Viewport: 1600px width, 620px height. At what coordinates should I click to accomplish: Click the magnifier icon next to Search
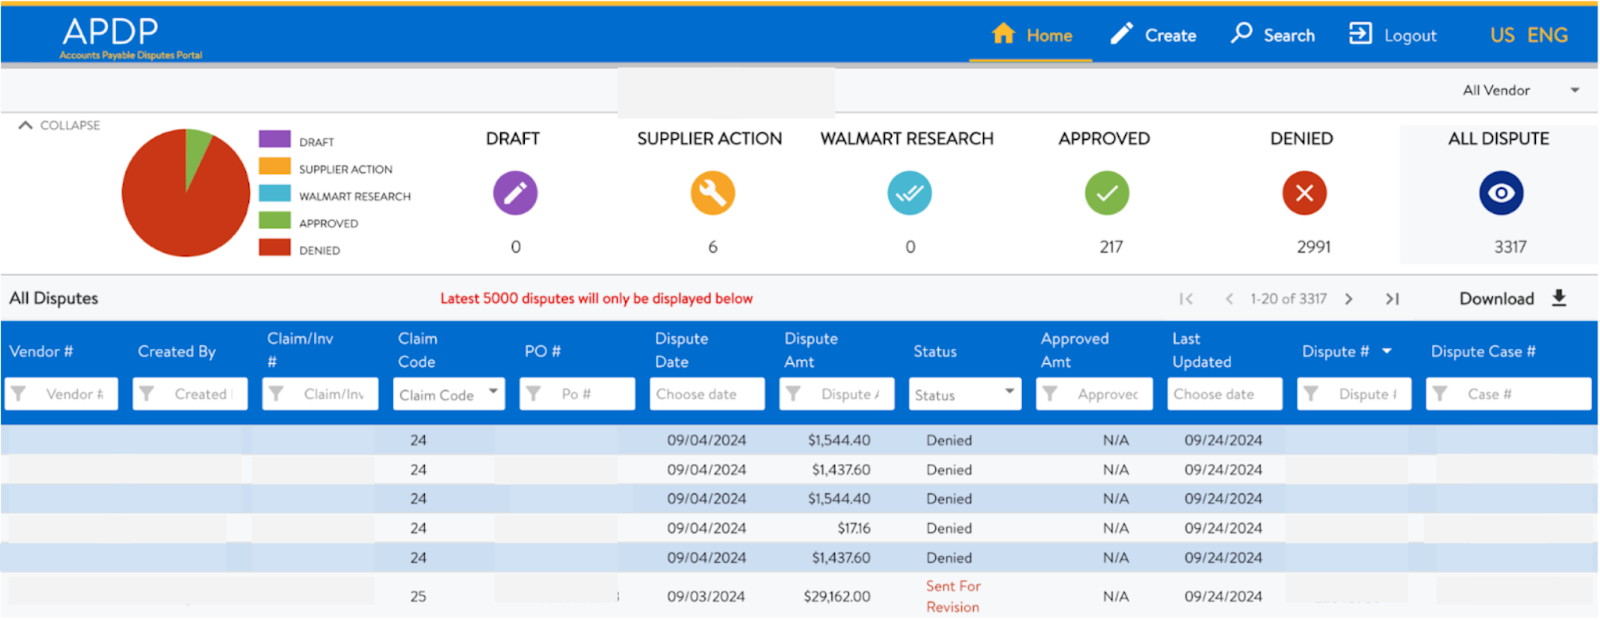pyautogui.click(x=1241, y=33)
